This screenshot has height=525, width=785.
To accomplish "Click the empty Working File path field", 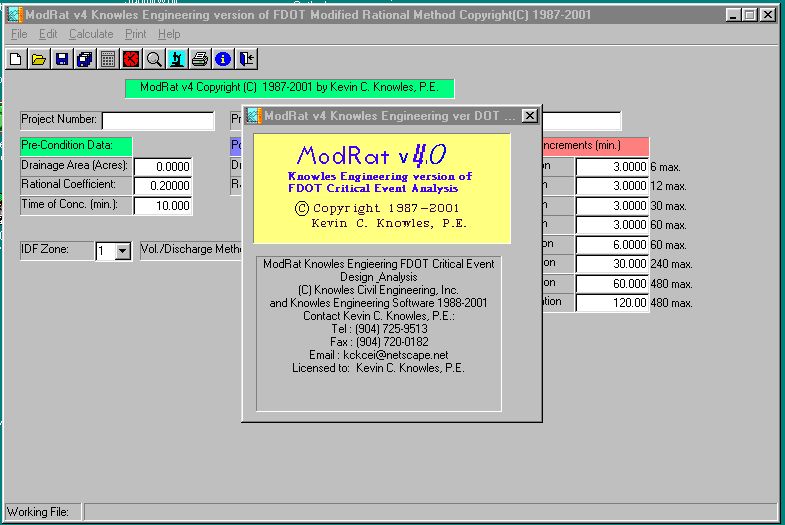I will (x=430, y=512).
